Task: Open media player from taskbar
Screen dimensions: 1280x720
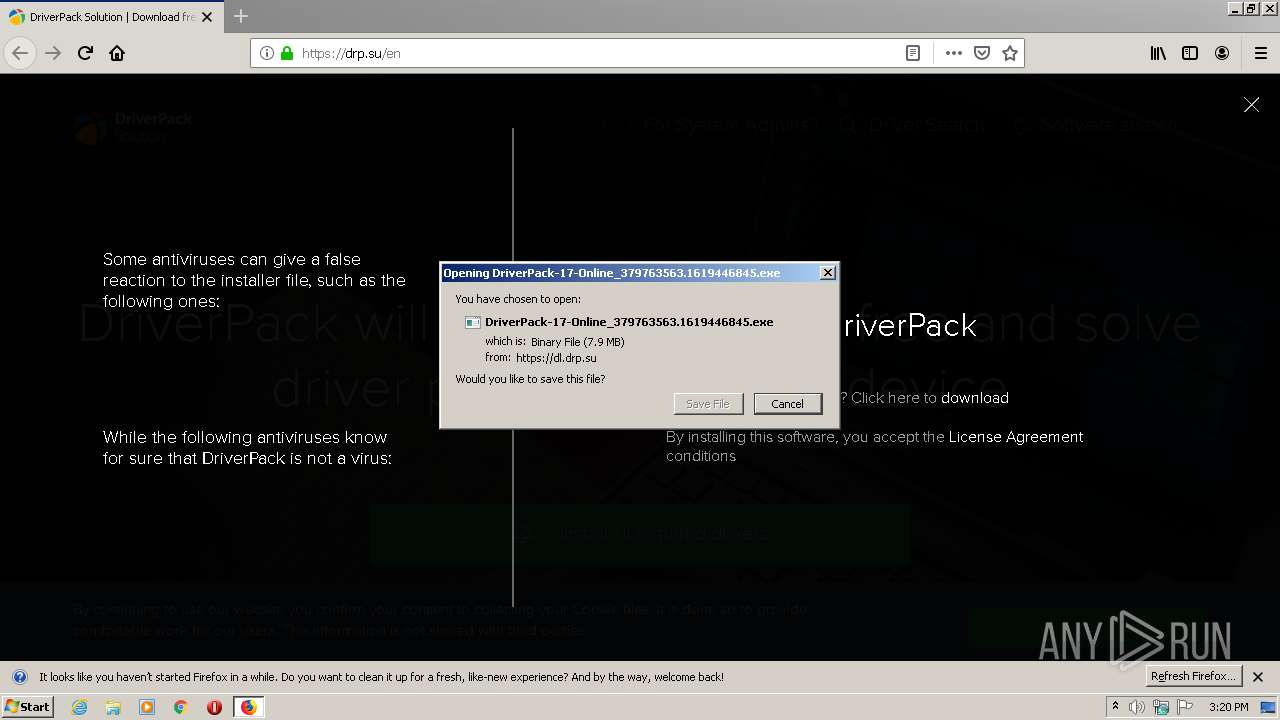Action: click(x=147, y=707)
